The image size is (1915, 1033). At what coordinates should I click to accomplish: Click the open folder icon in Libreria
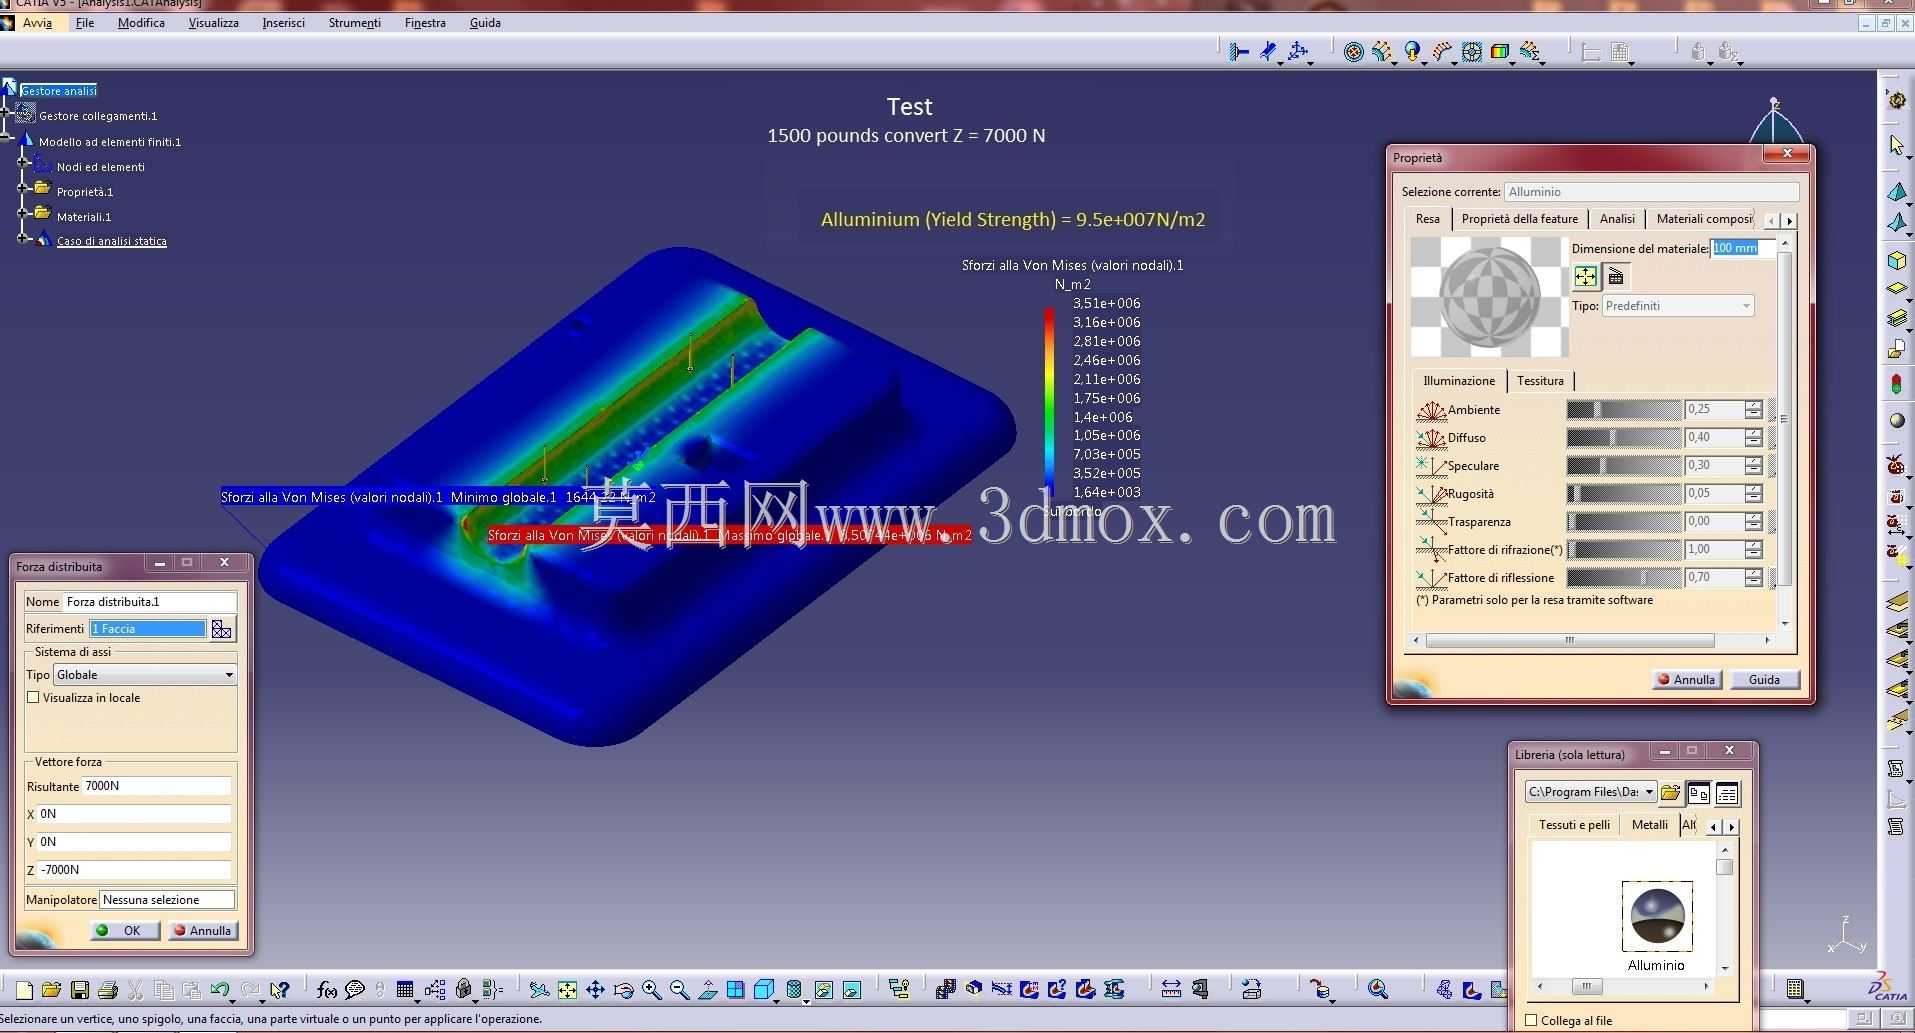[x=1670, y=793]
